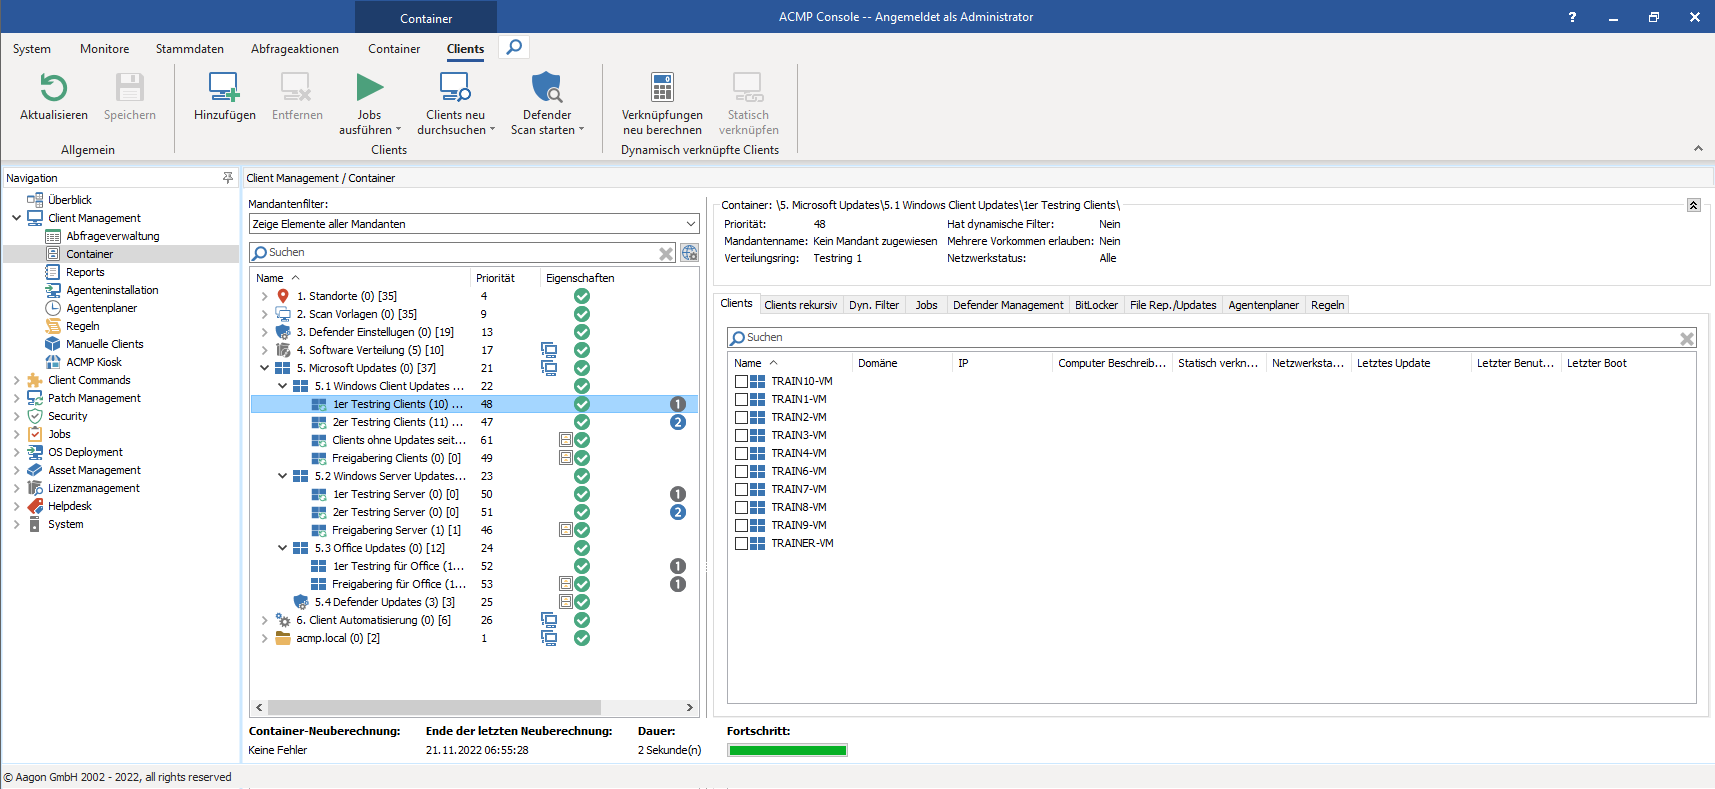Expand acmp.local container node

tap(264, 638)
